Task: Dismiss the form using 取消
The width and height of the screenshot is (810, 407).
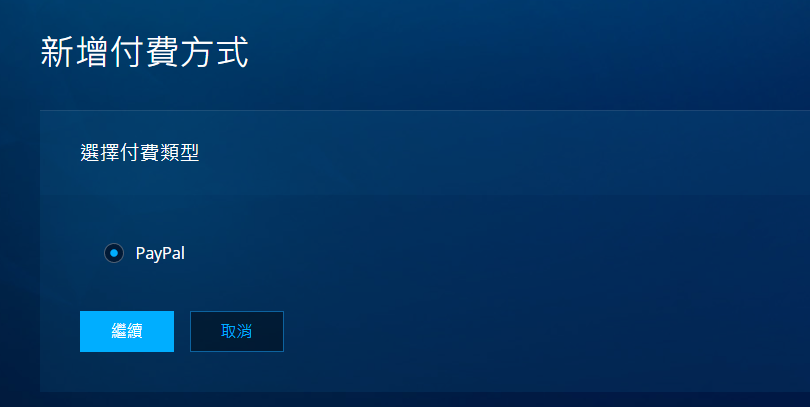Action: [x=237, y=331]
